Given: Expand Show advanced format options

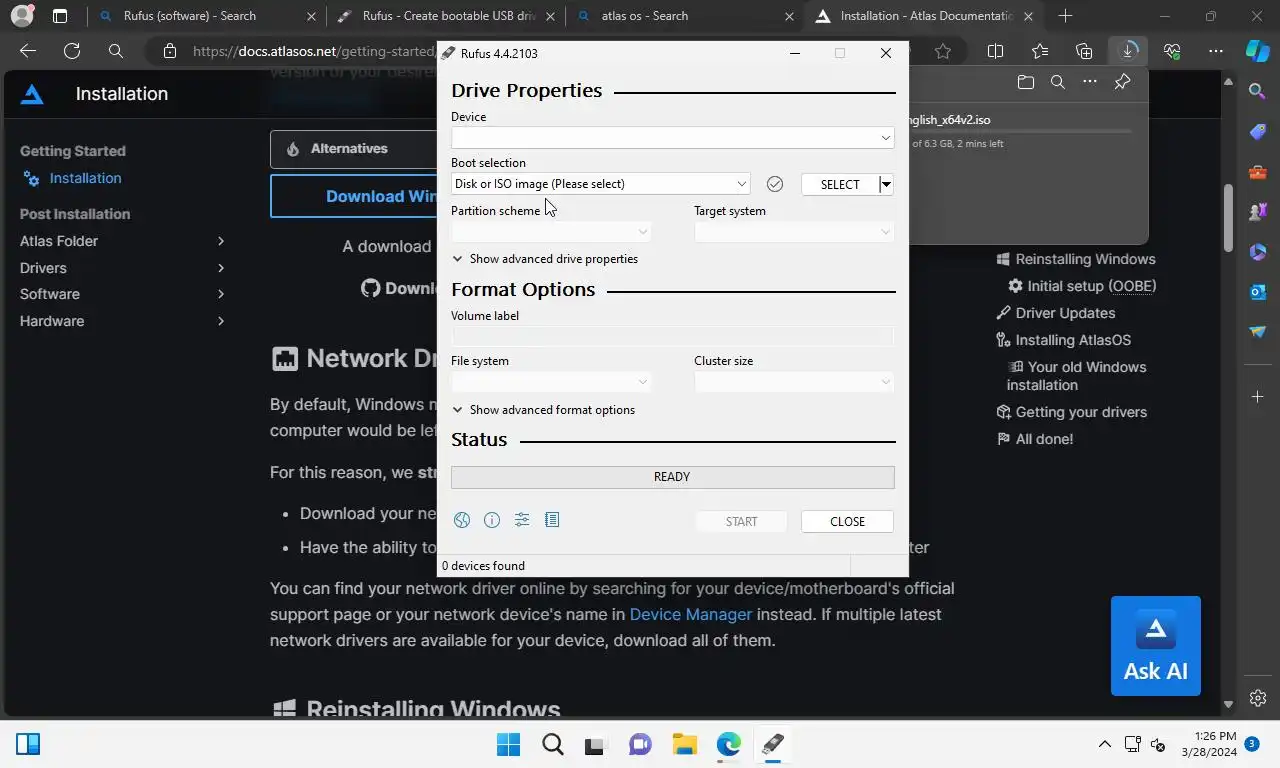Looking at the screenshot, I should tap(544, 410).
